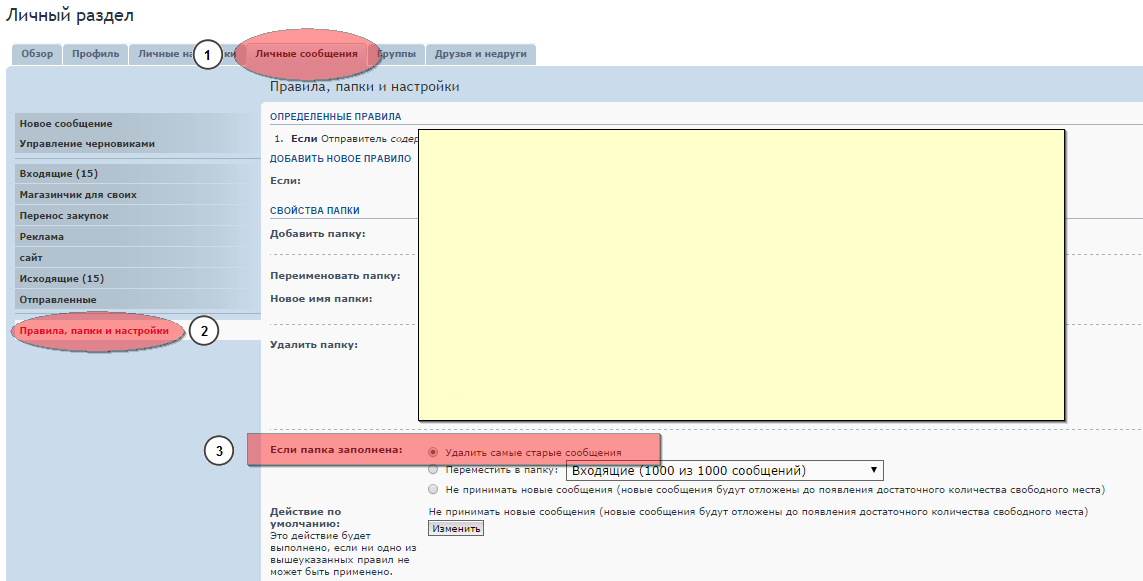
Task: Open the Отправленные folder
Action: tap(58, 300)
